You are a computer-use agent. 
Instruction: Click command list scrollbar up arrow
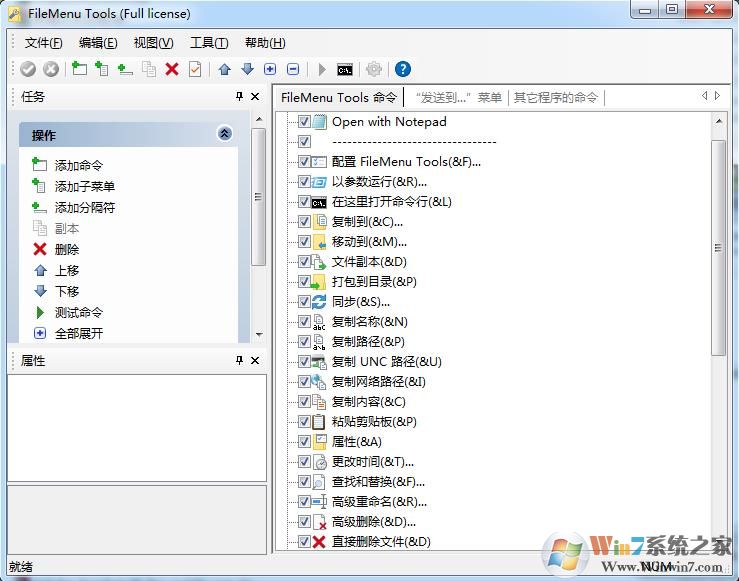(719, 122)
